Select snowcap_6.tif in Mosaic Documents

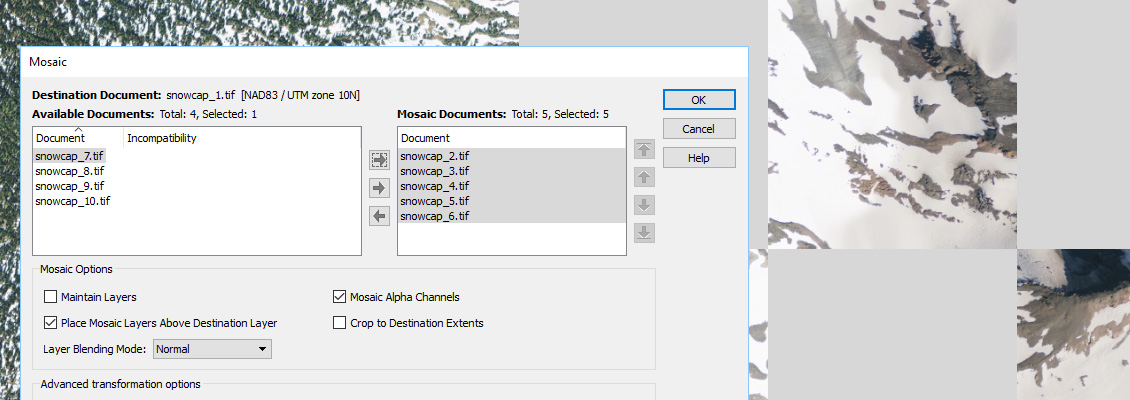click(512, 216)
